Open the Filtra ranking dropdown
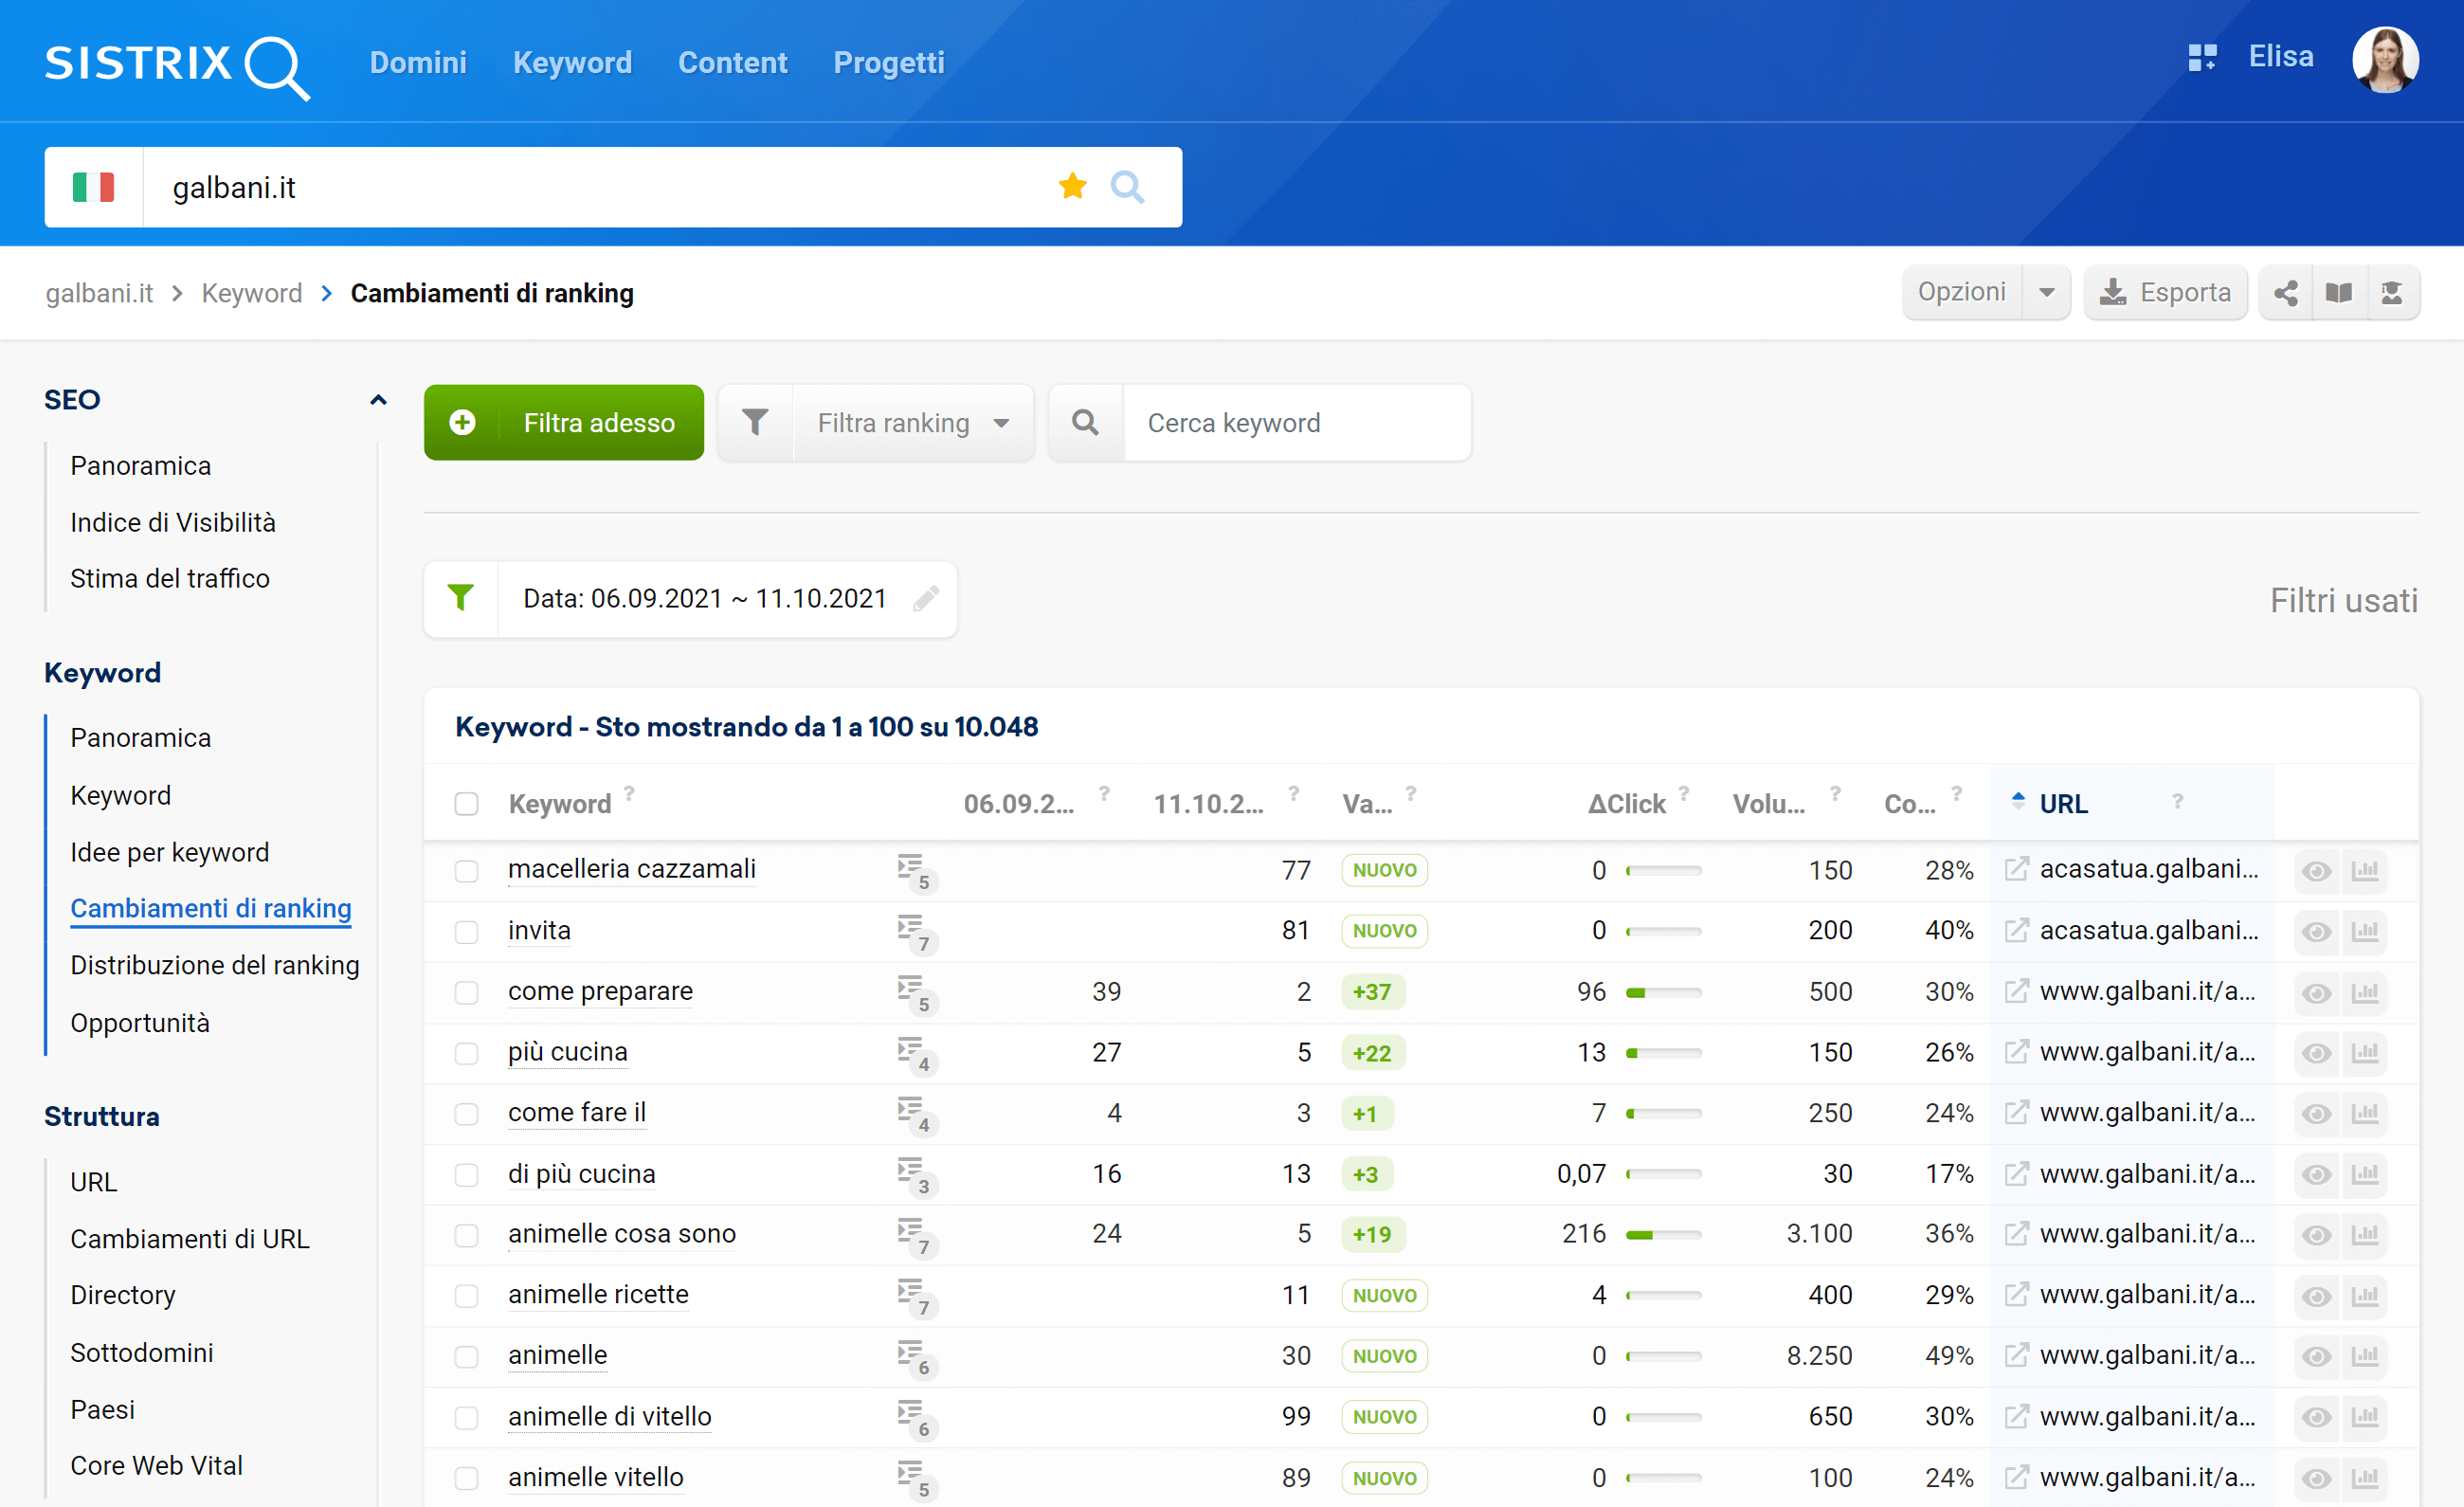This screenshot has height=1507, width=2464. (x=913, y=422)
